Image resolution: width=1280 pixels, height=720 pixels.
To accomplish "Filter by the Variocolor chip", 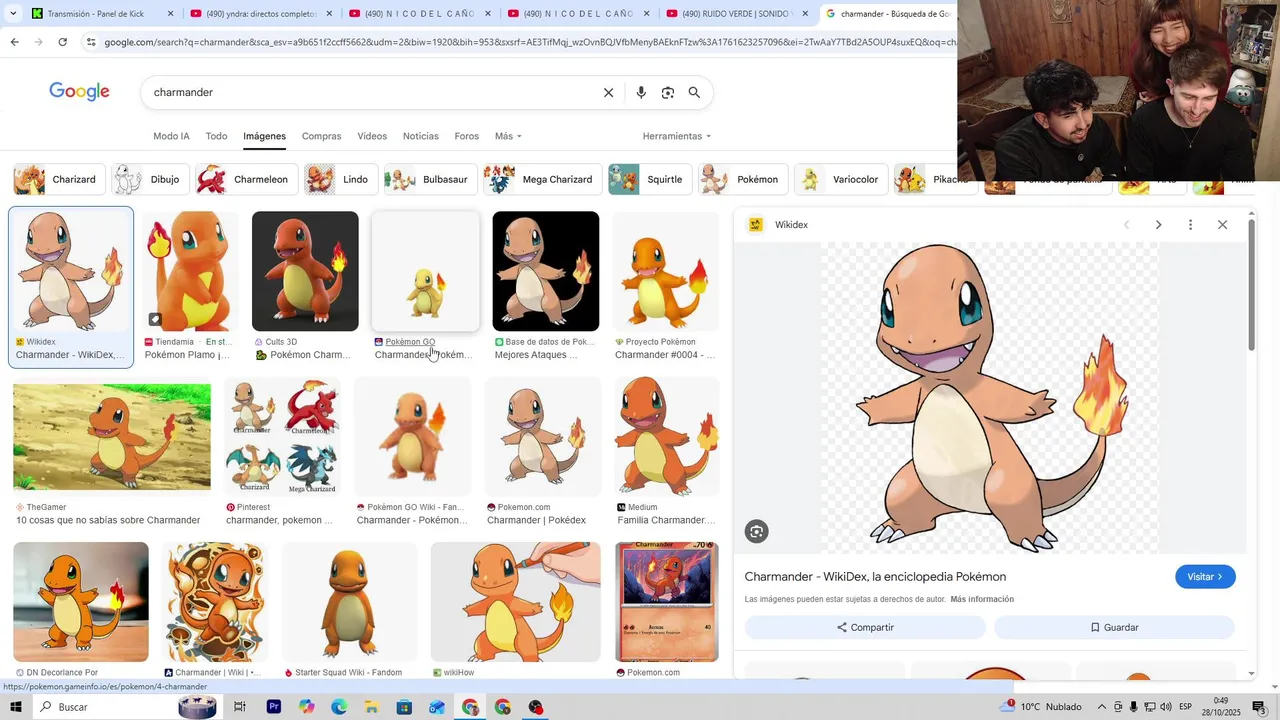I will pos(840,180).
